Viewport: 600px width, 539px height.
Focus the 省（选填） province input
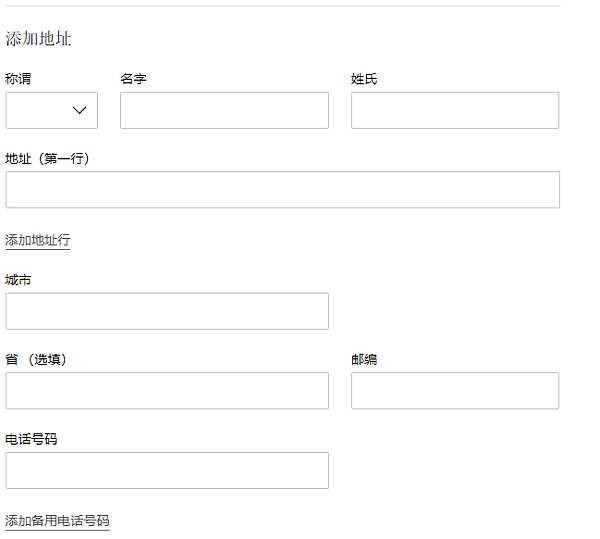click(x=167, y=391)
